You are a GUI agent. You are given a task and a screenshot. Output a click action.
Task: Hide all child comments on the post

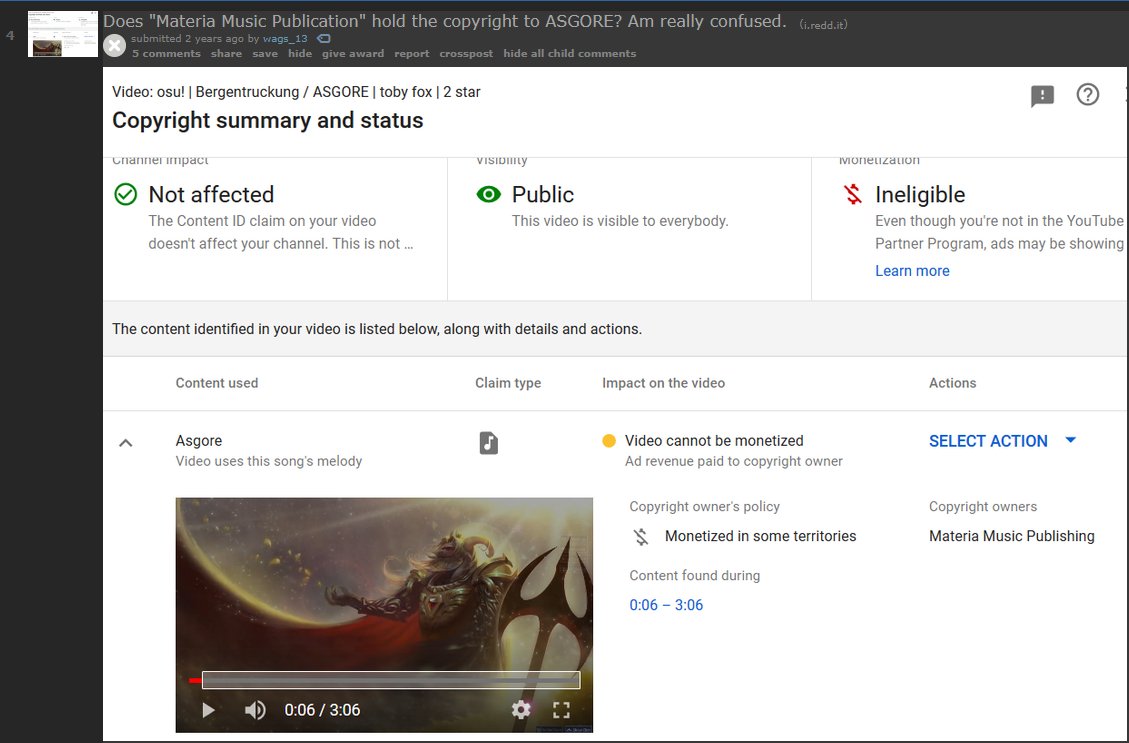pos(569,54)
